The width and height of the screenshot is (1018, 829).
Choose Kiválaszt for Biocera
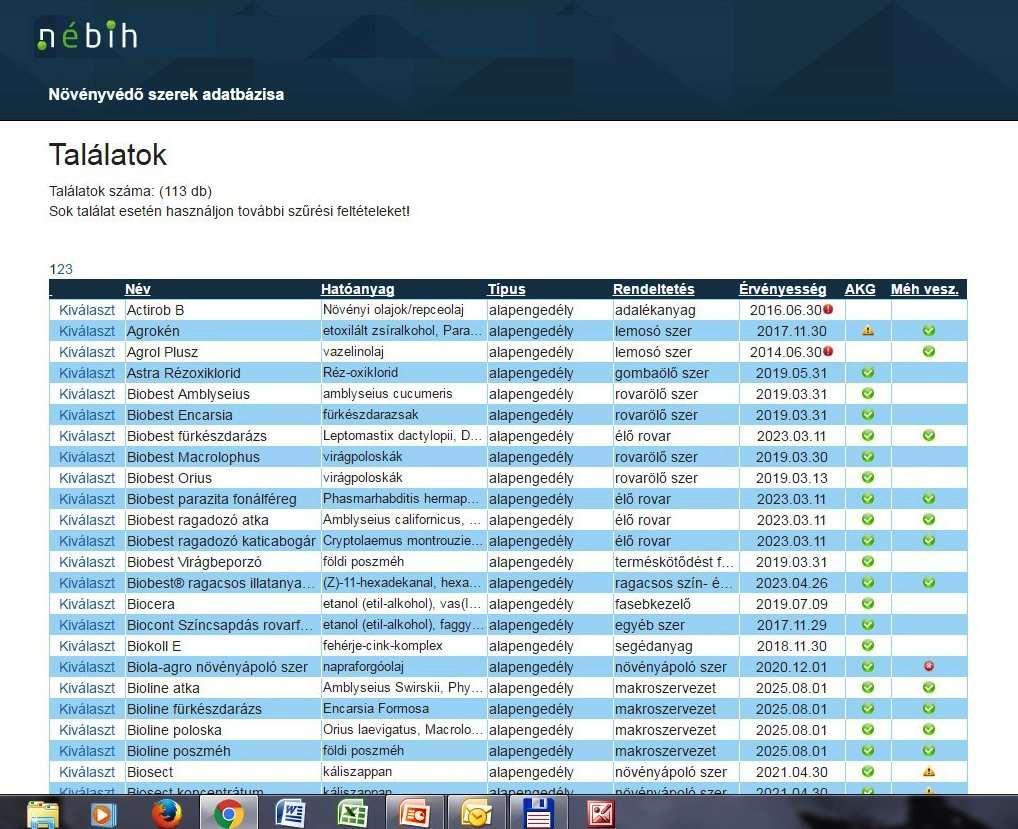click(x=87, y=604)
